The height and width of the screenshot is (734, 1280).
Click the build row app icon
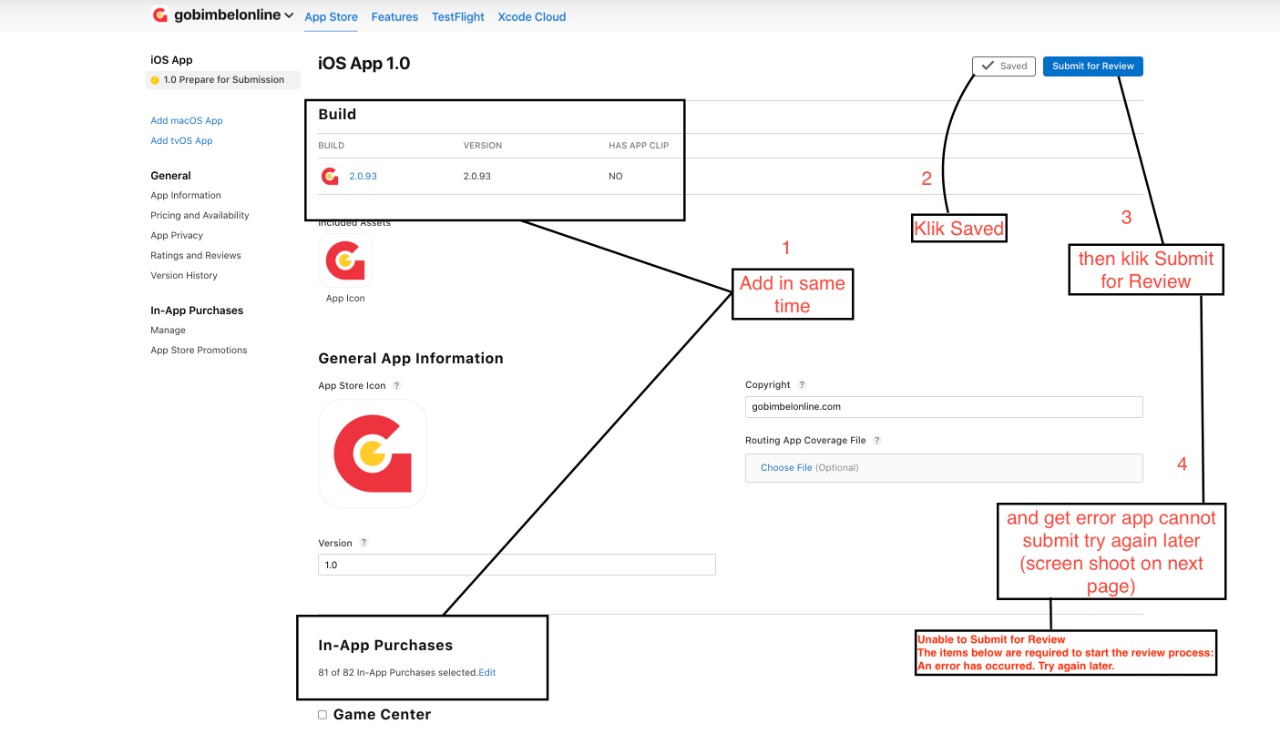(x=329, y=176)
